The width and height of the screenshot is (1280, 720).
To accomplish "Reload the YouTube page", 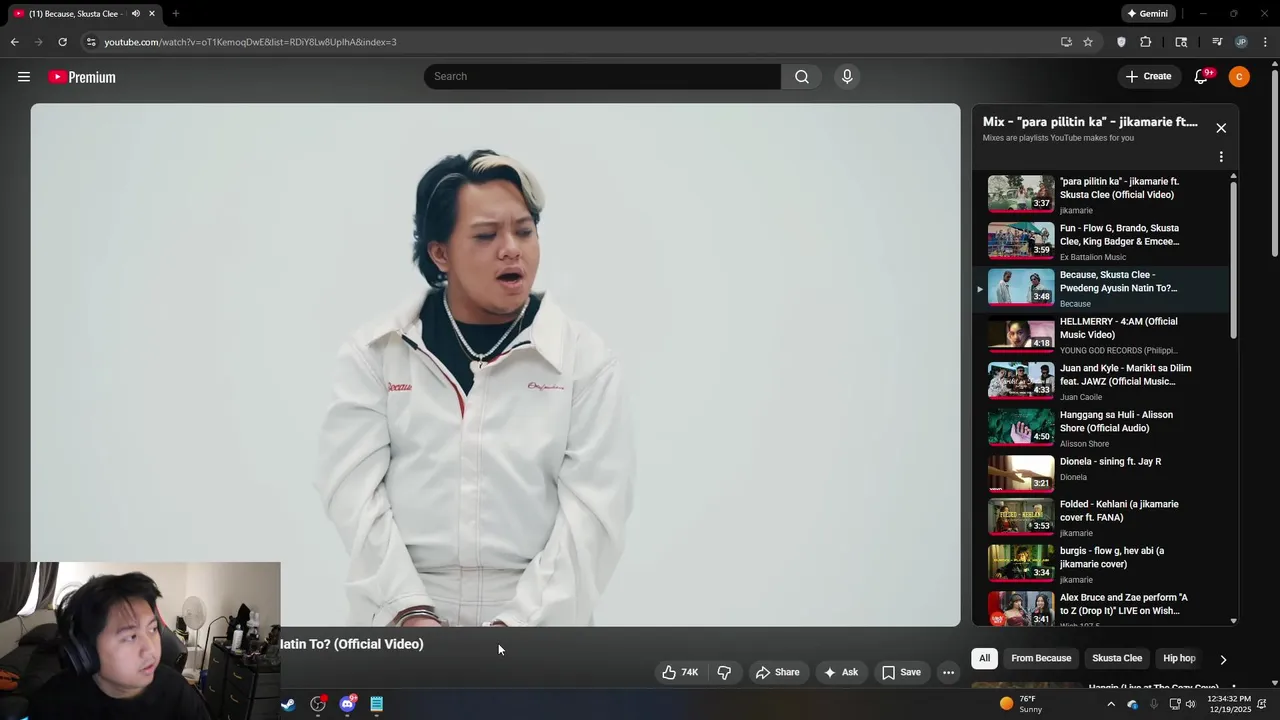I will 62,42.
